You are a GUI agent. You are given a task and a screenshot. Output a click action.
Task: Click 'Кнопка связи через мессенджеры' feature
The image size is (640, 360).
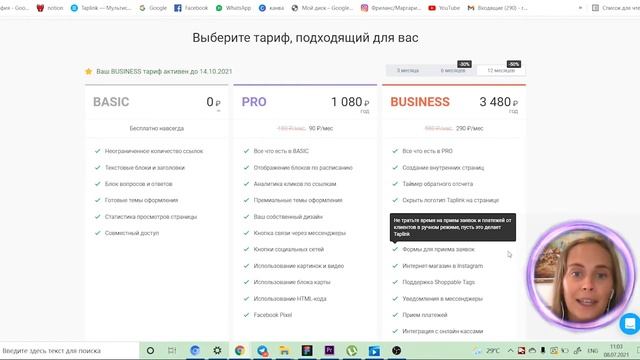click(300, 233)
